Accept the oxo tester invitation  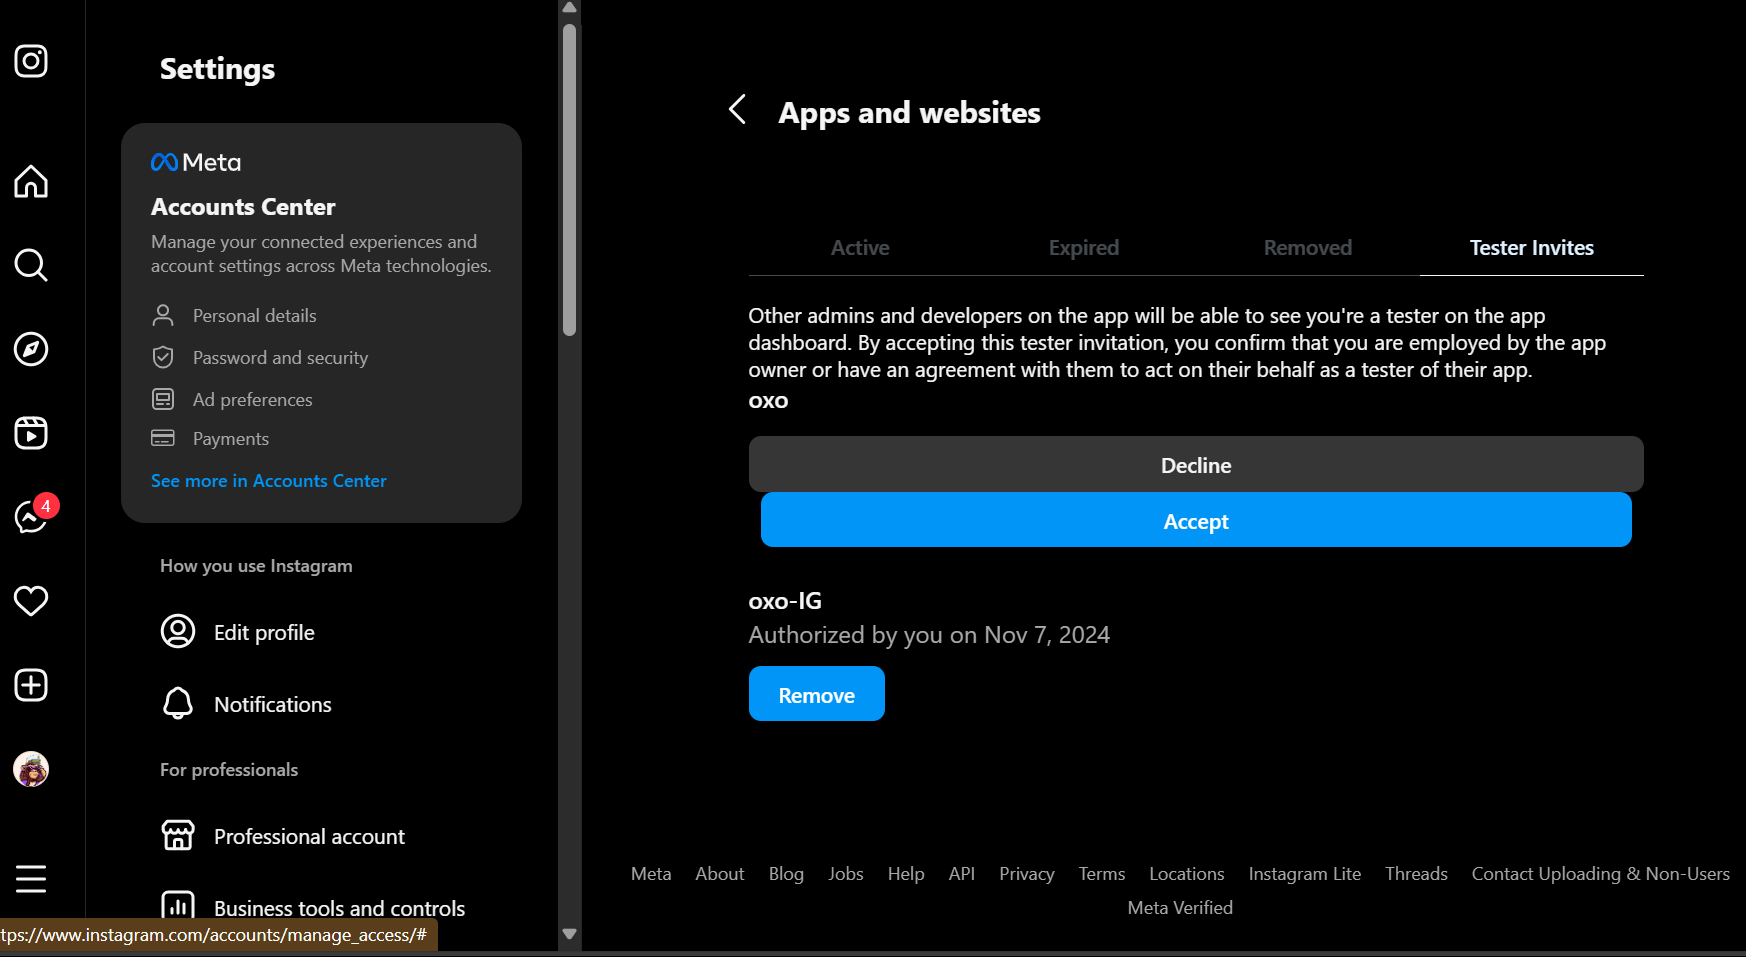click(1196, 520)
